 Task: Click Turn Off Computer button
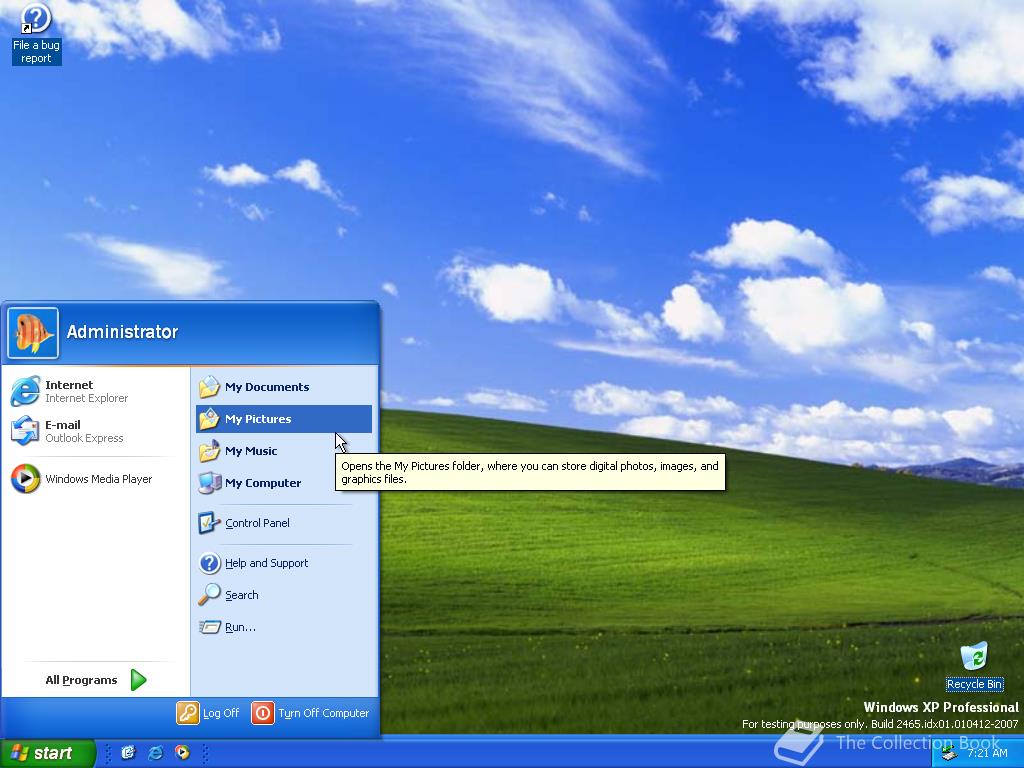click(x=311, y=713)
